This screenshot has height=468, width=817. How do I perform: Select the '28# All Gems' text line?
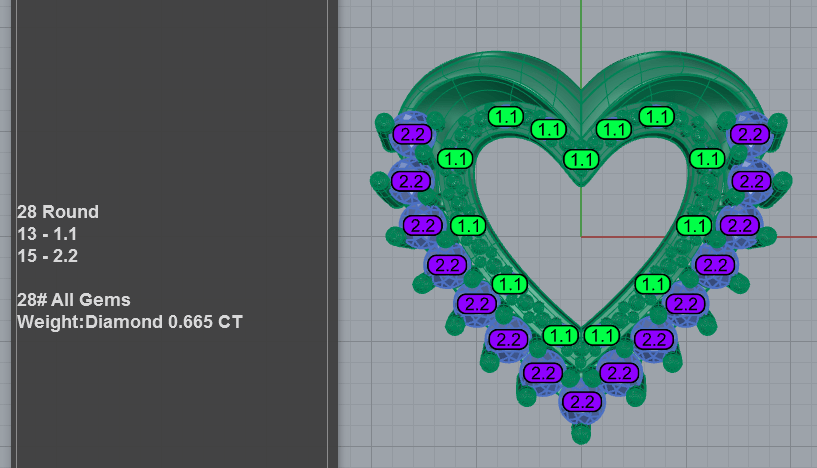tap(73, 300)
